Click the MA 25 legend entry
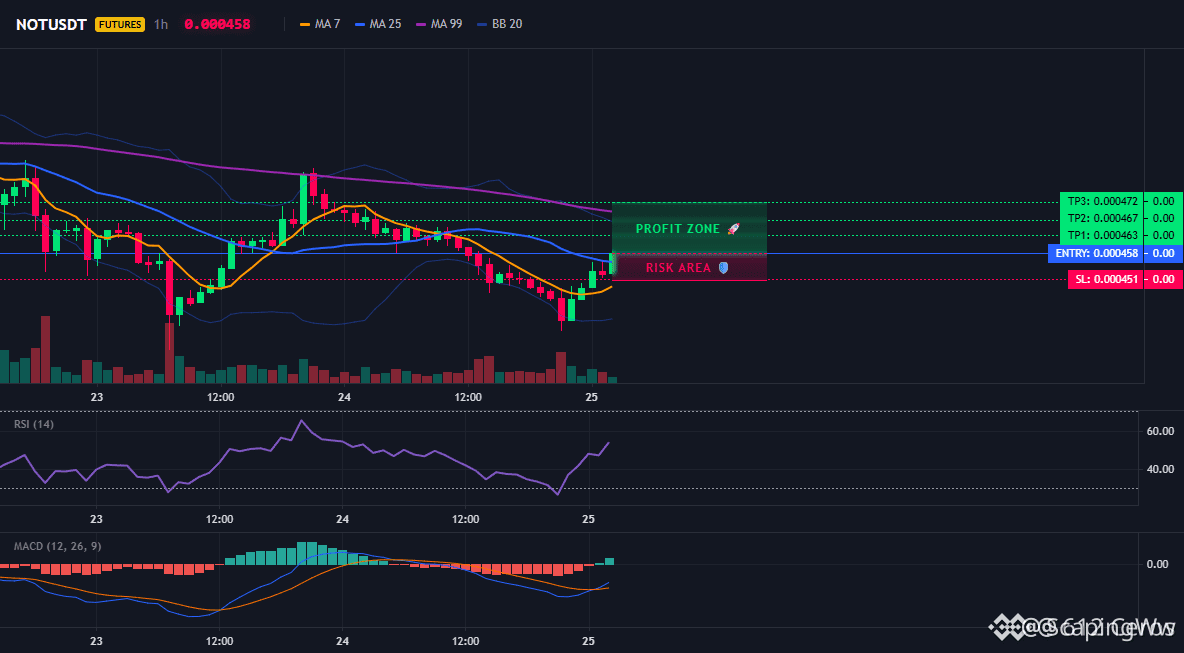The height and width of the screenshot is (653, 1184). tap(378, 24)
